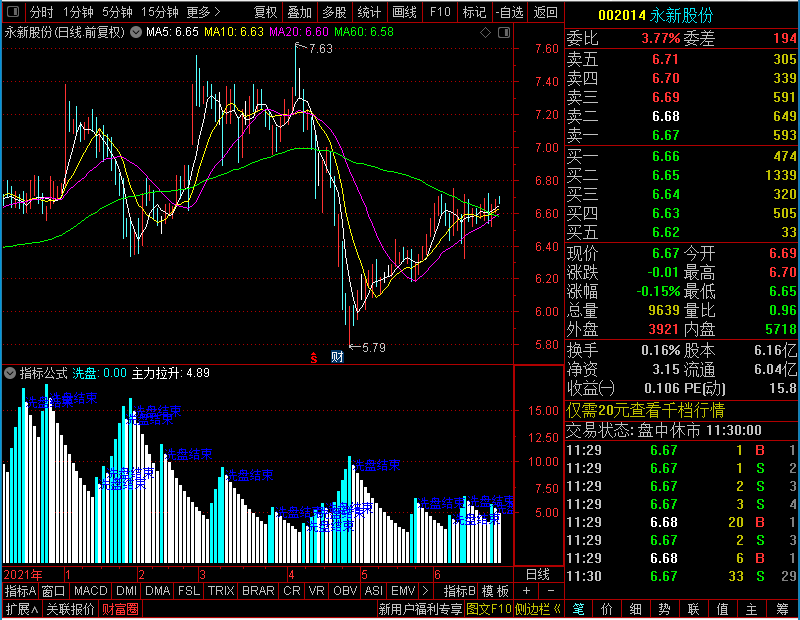Select the 1分钟 period
This screenshot has height=620, width=800.
coord(78,12)
